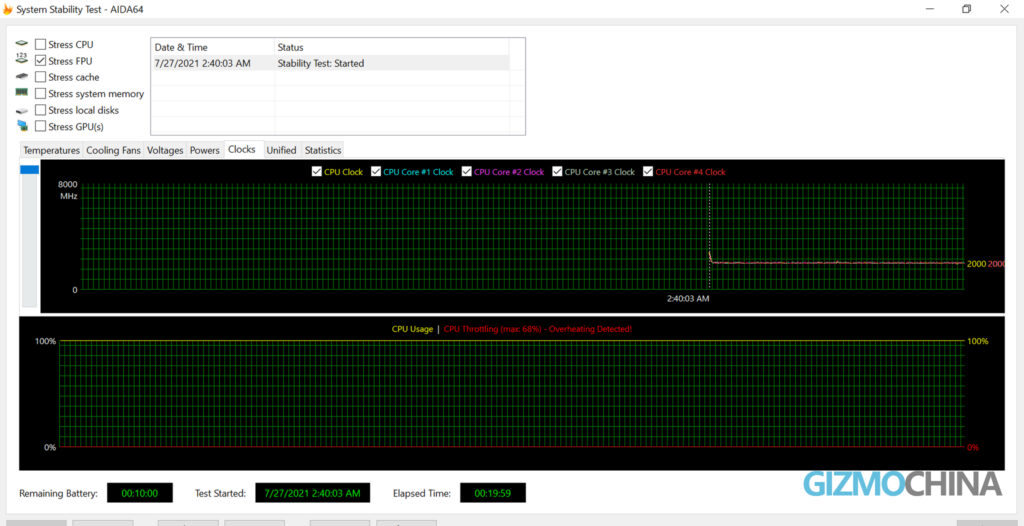Enable the Stress CPU checkbox

tap(40, 44)
